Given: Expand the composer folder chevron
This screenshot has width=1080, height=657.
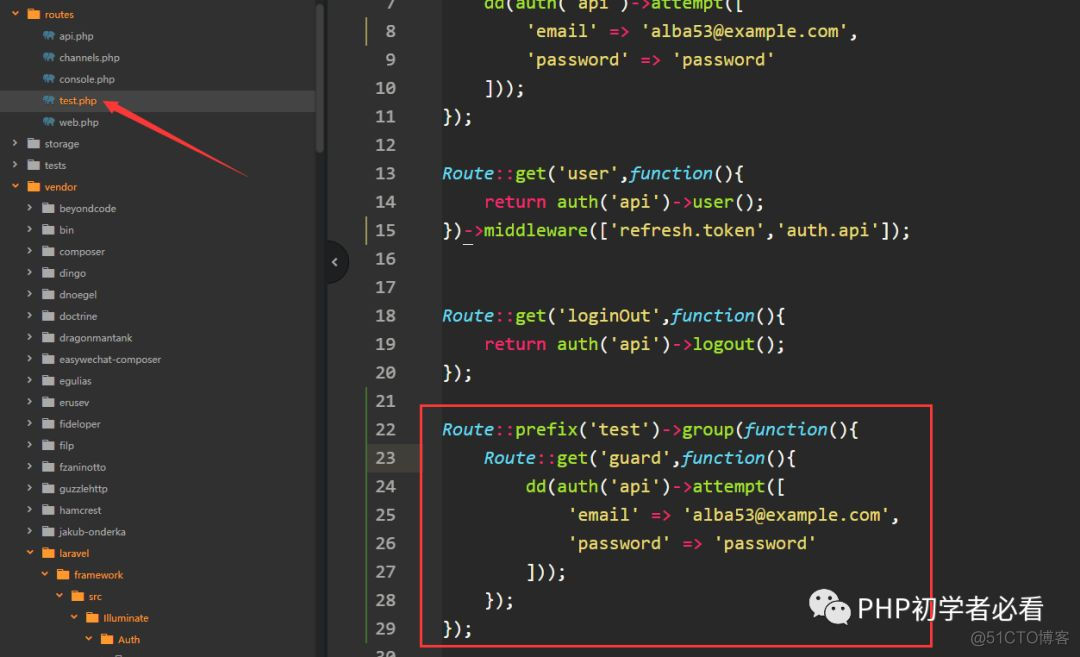Looking at the screenshot, I should point(30,251).
